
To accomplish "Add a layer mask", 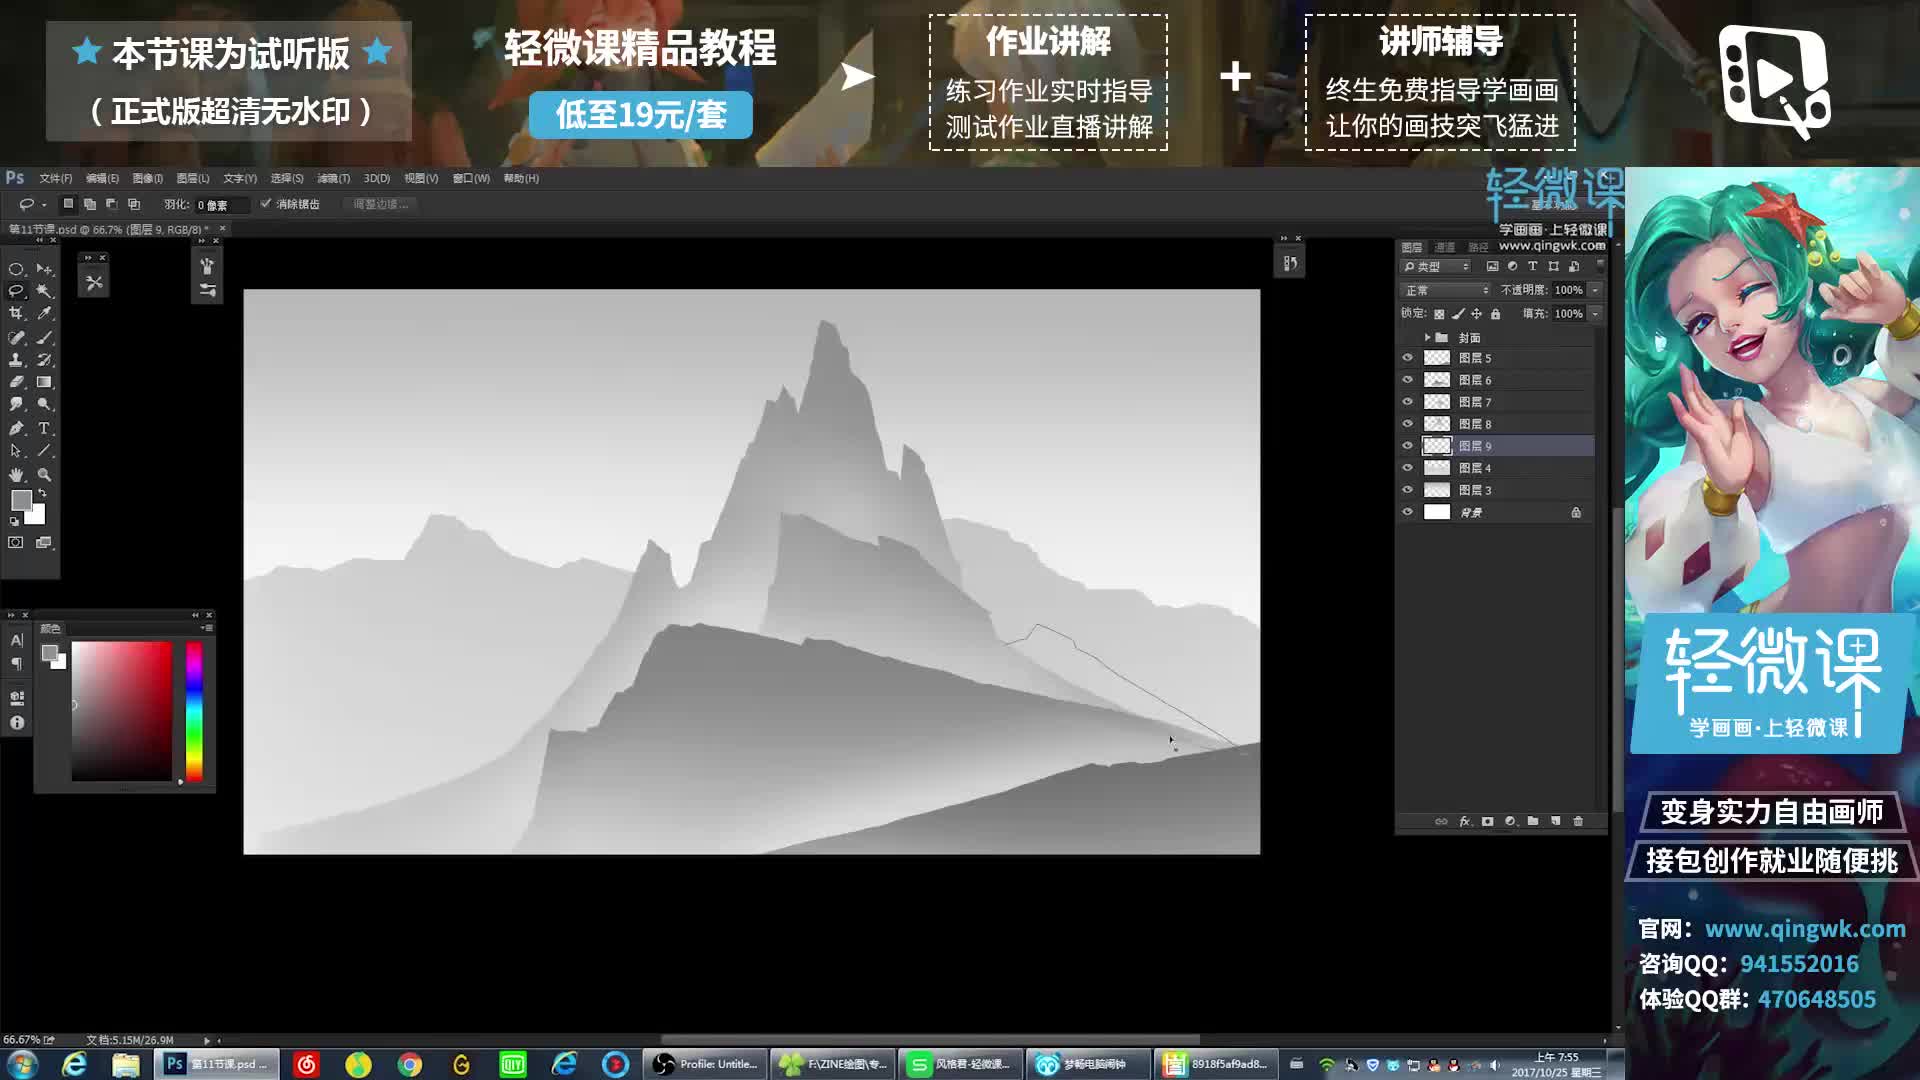I will (1487, 821).
